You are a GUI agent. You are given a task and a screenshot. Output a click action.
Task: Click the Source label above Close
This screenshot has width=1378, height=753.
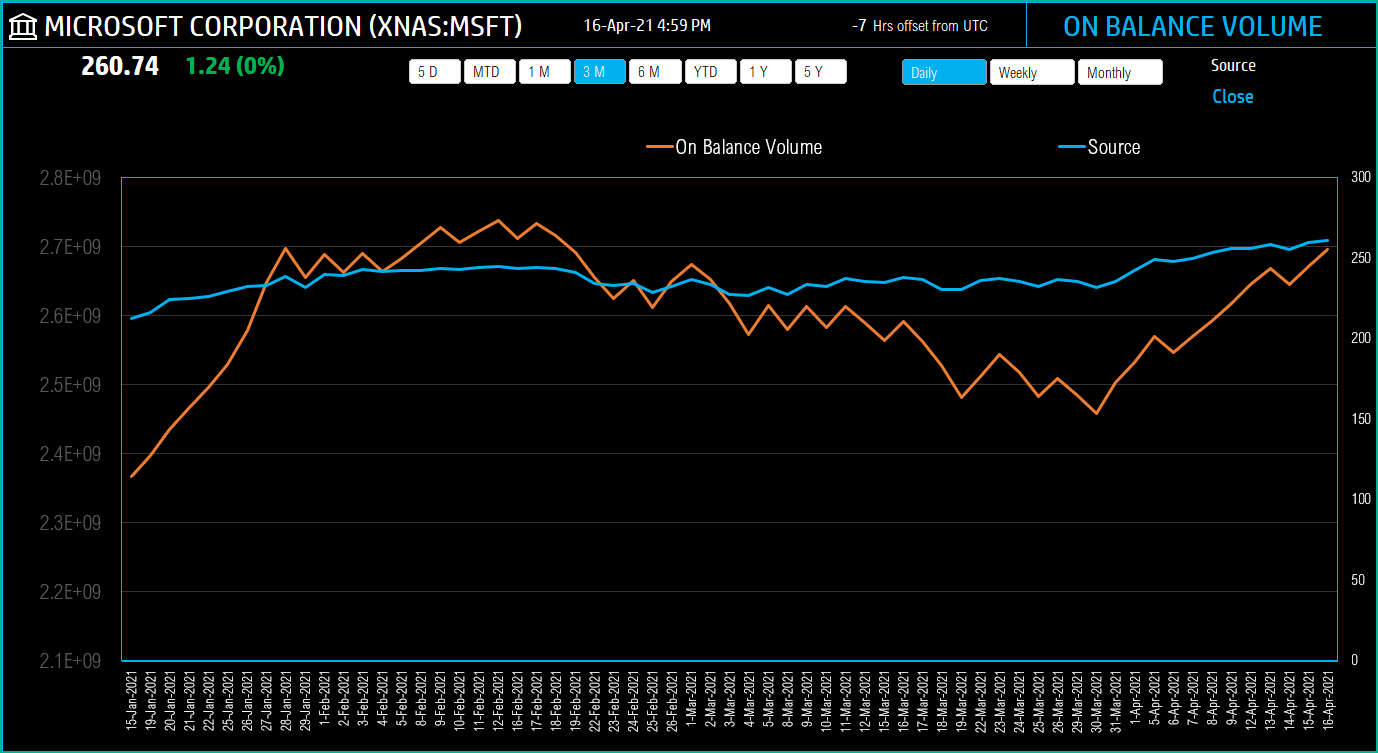point(1233,66)
